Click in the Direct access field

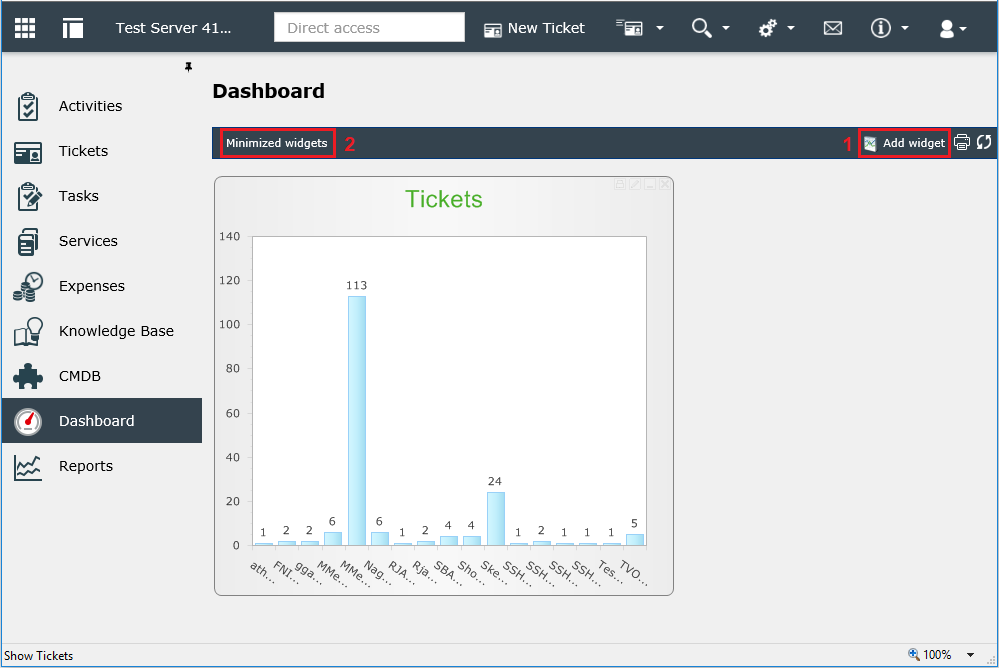[x=369, y=27]
